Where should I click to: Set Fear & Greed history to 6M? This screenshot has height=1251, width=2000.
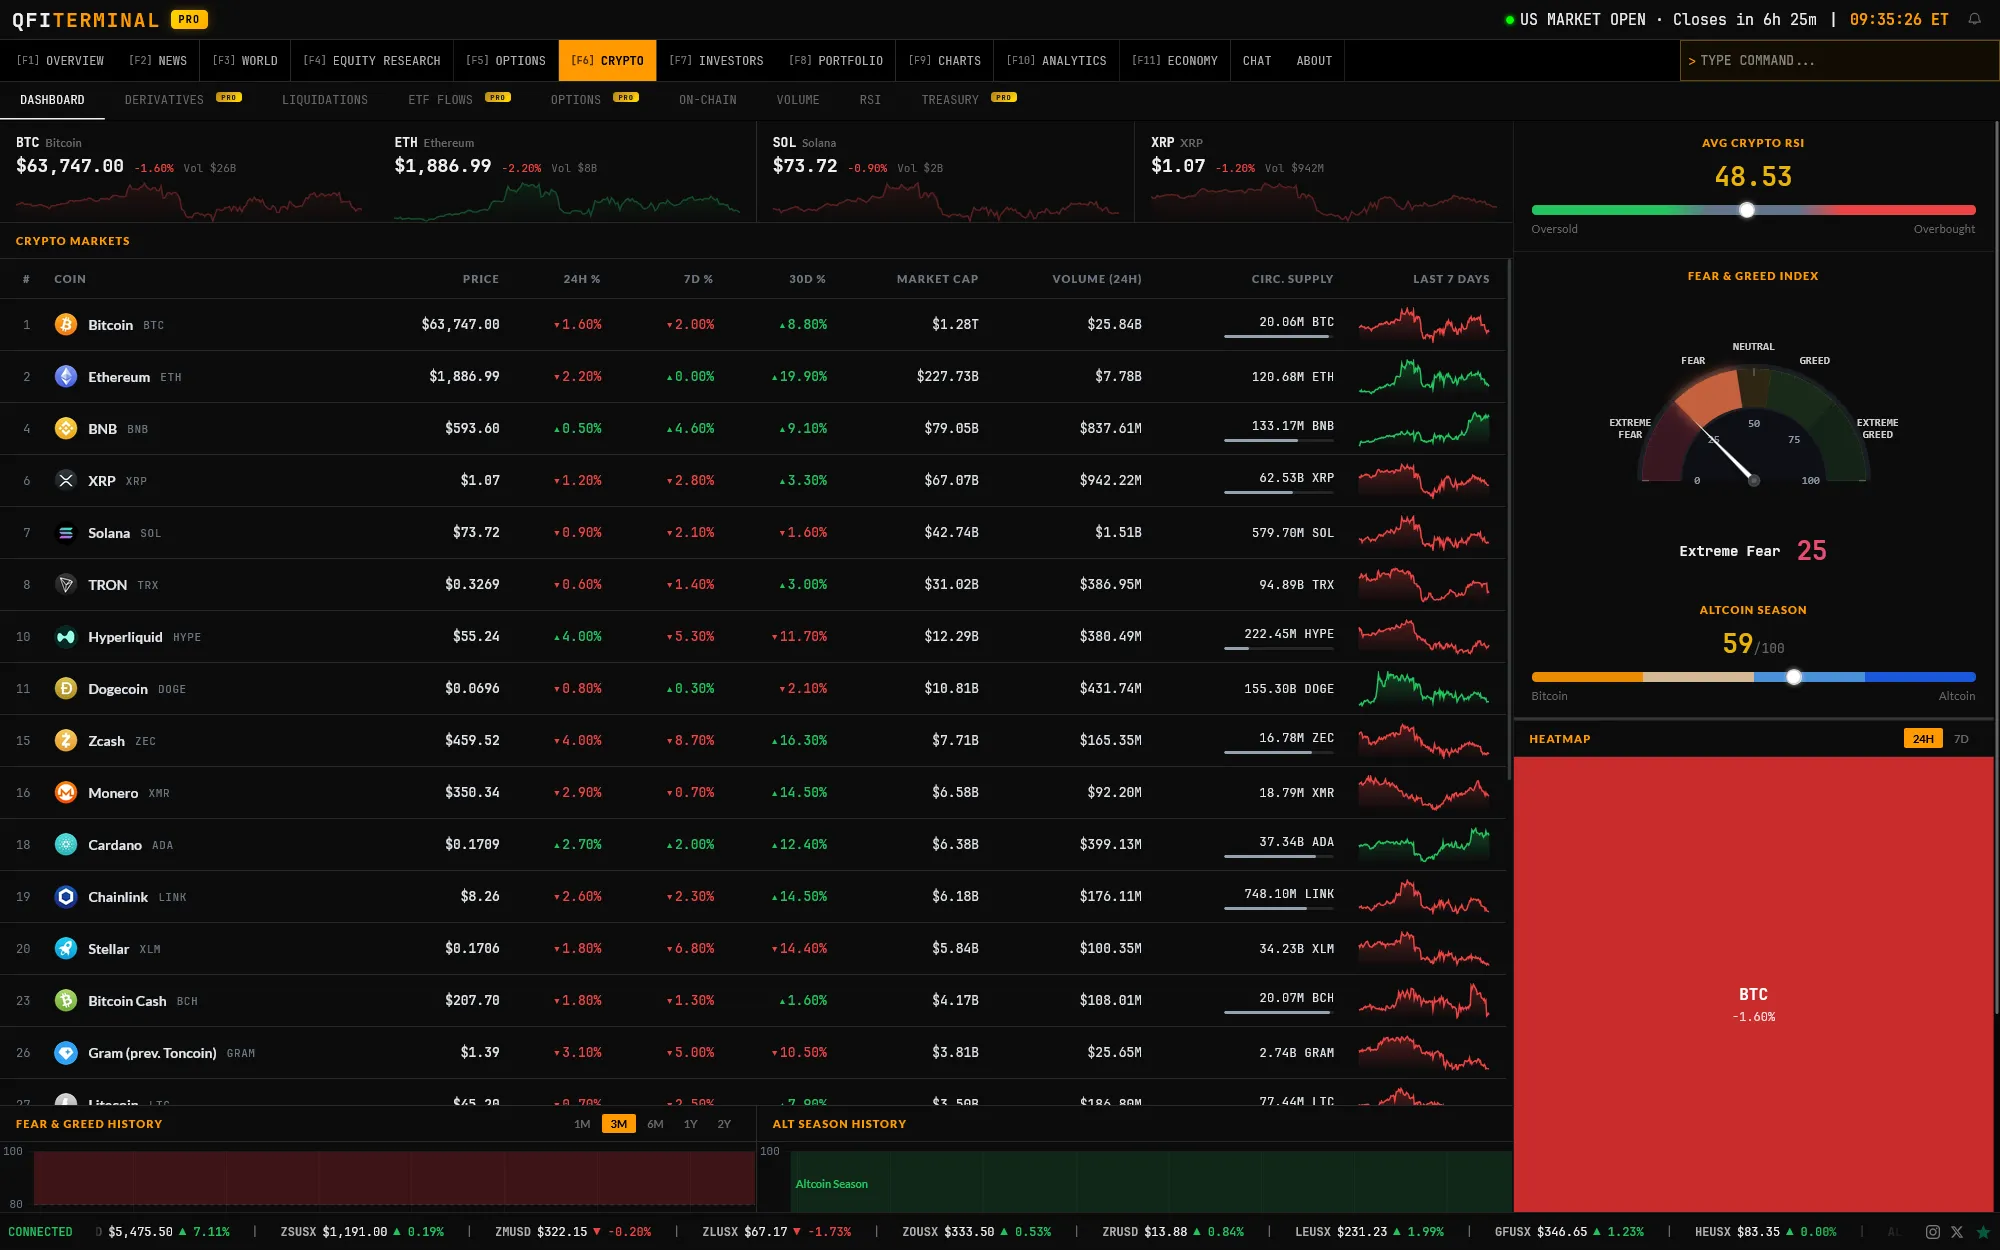[x=655, y=1124]
